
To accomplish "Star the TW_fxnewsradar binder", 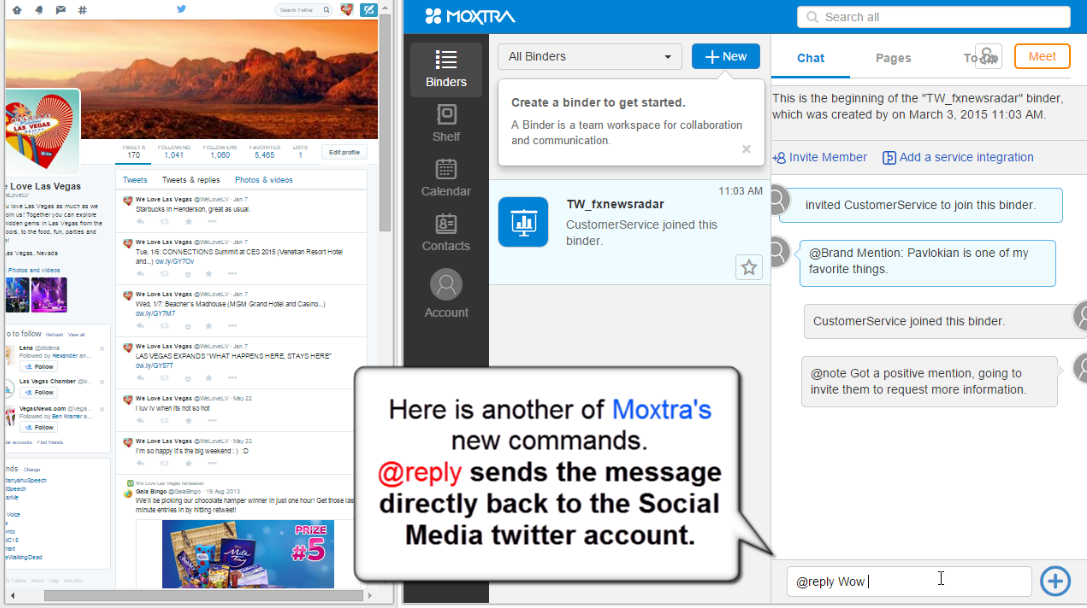I will (x=749, y=268).
